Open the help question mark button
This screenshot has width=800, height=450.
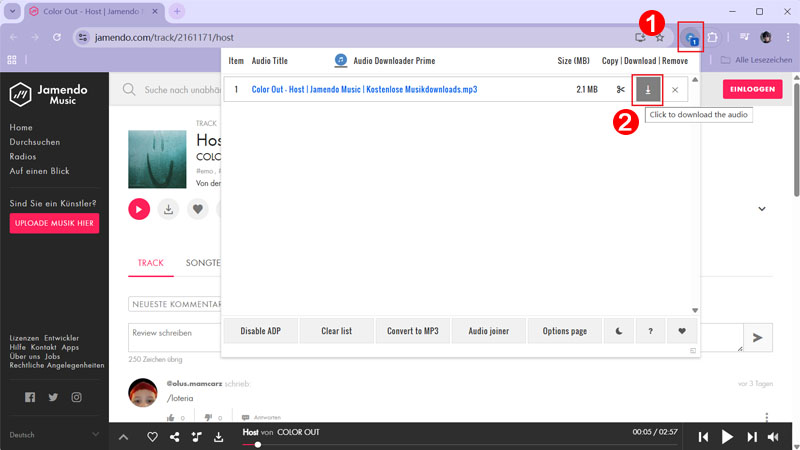[651, 331]
